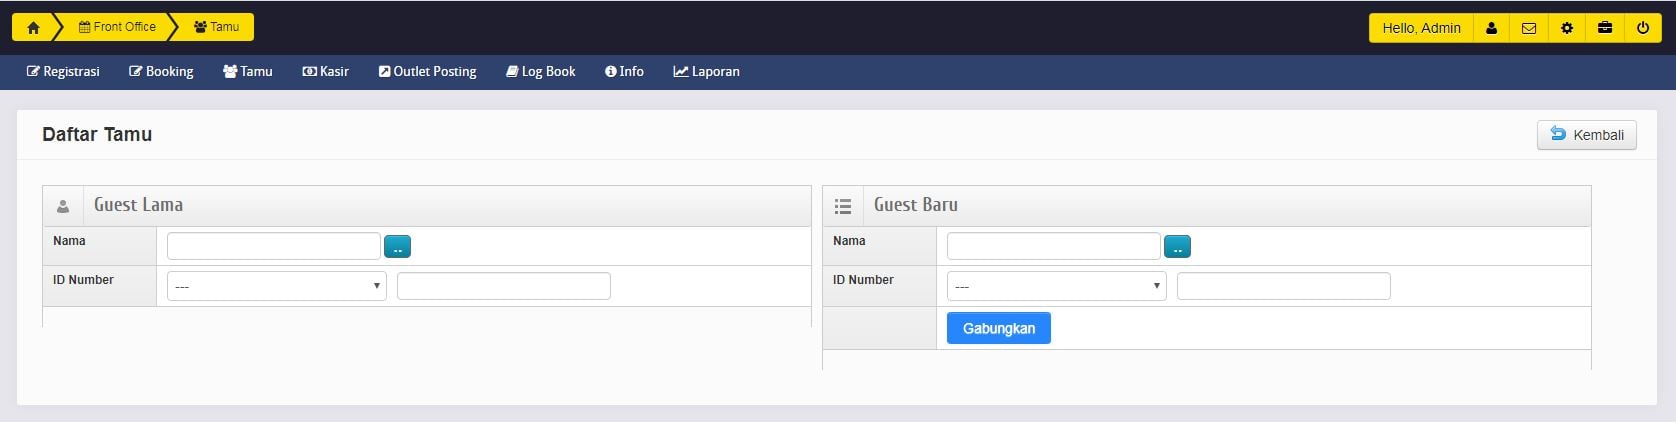Click the power logout icon
Screen dimensions: 1676x422
[1643, 28]
